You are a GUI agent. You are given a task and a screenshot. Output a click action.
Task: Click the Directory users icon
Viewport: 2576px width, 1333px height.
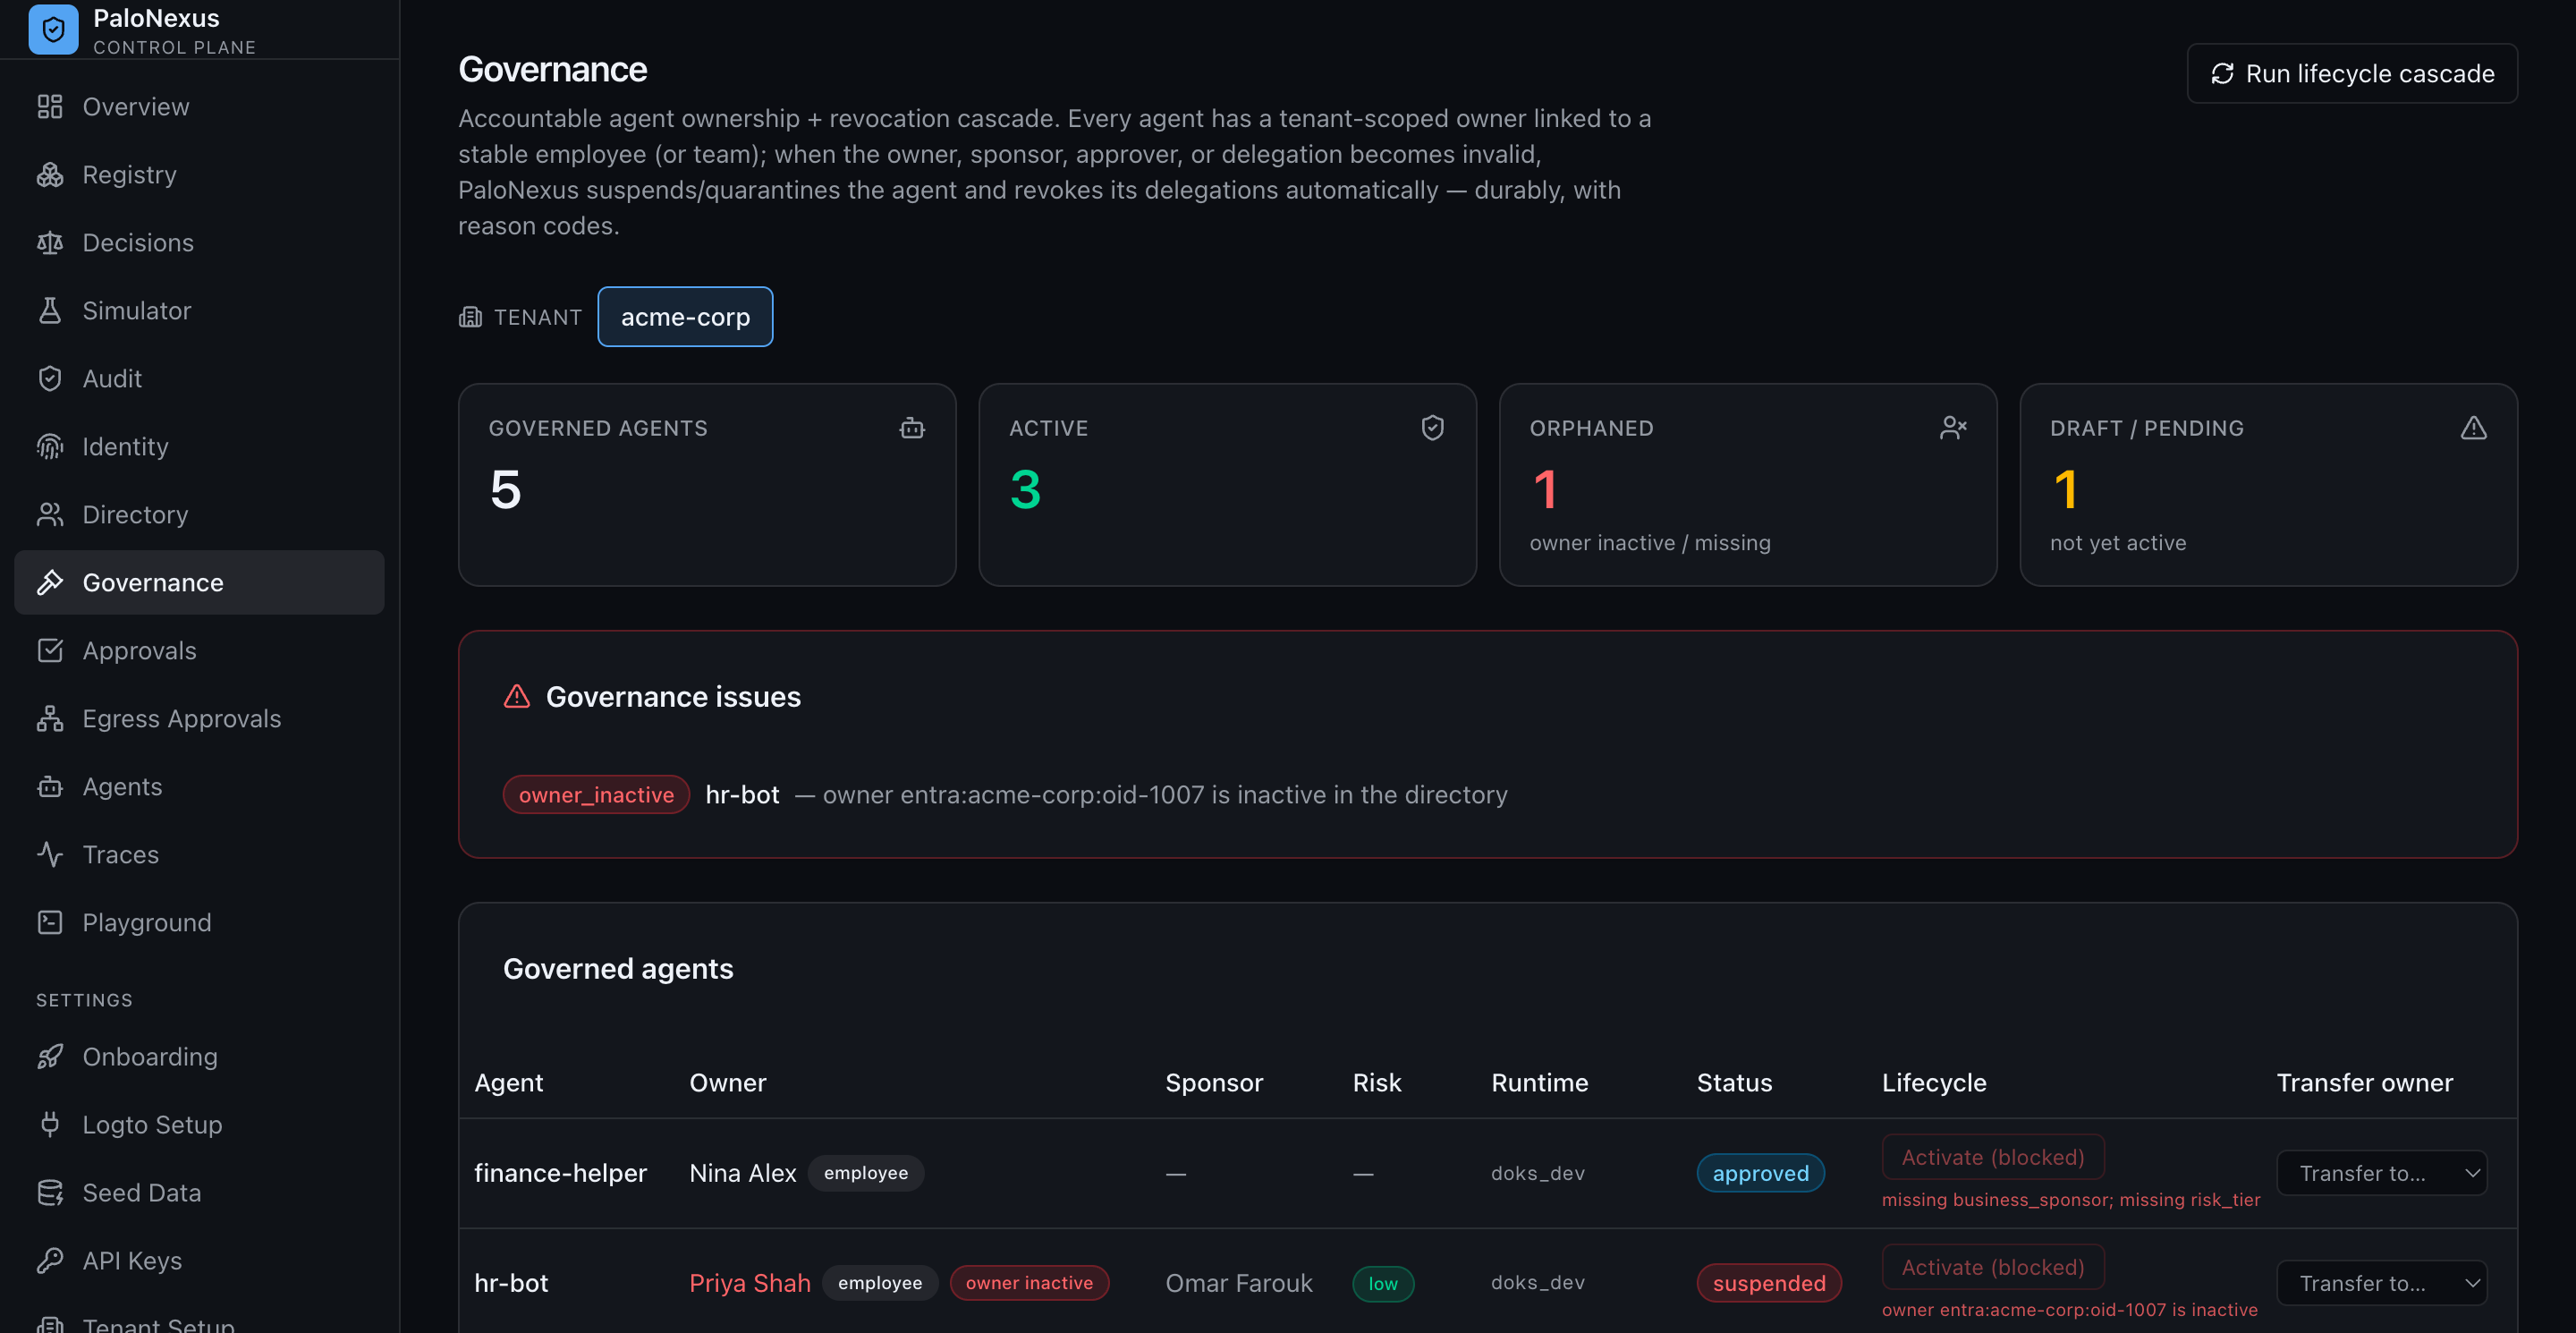50,514
